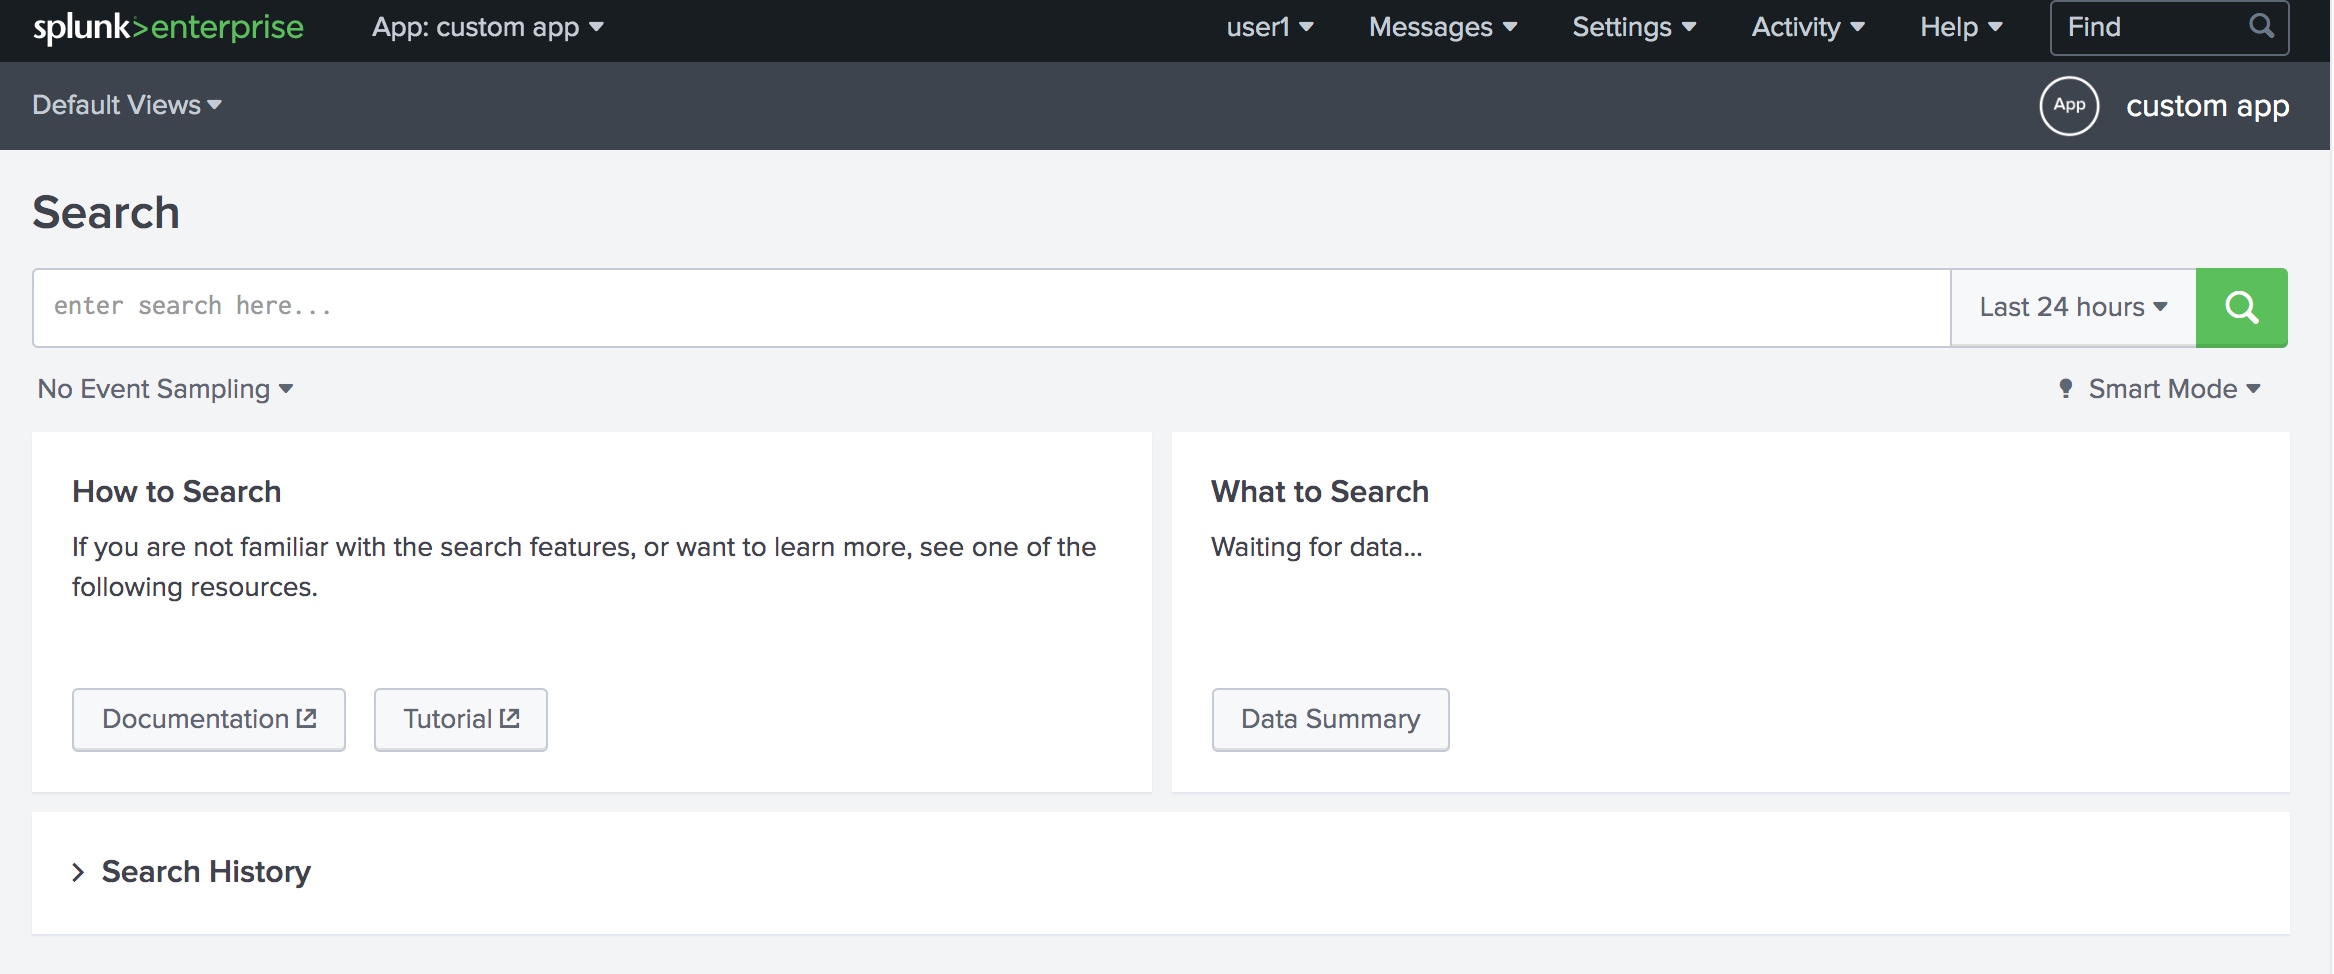Expand the Default Views dropdown

pyautogui.click(x=127, y=105)
